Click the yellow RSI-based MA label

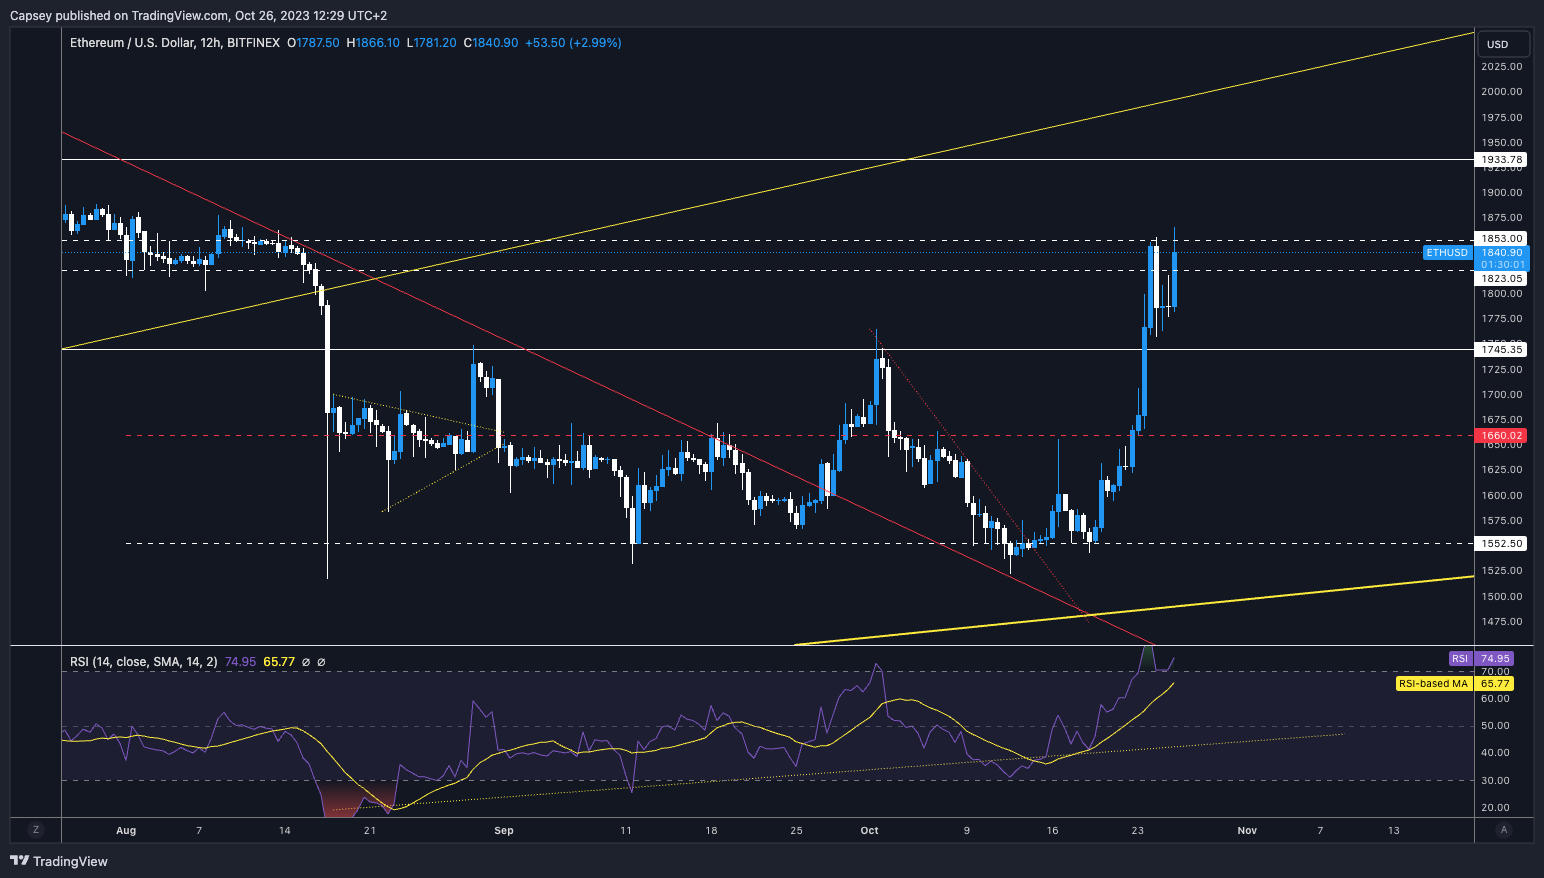click(1433, 682)
